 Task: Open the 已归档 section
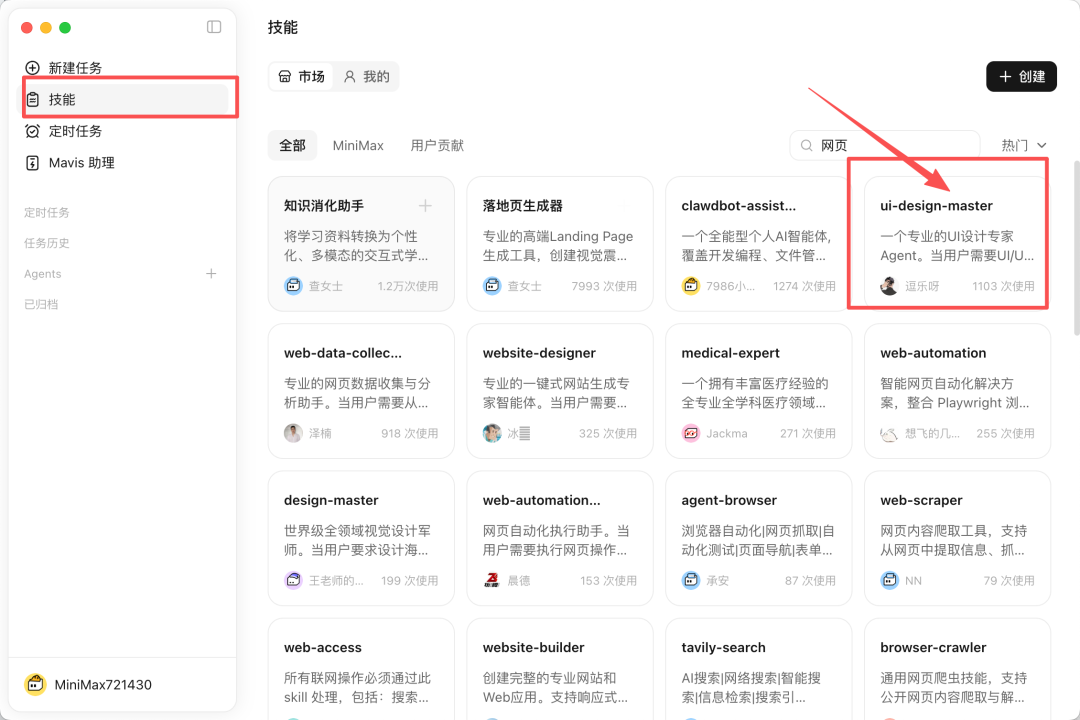coord(41,304)
